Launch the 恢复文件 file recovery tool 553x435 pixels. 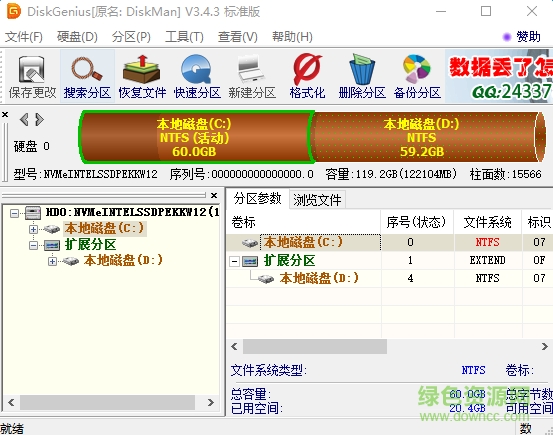pos(142,77)
